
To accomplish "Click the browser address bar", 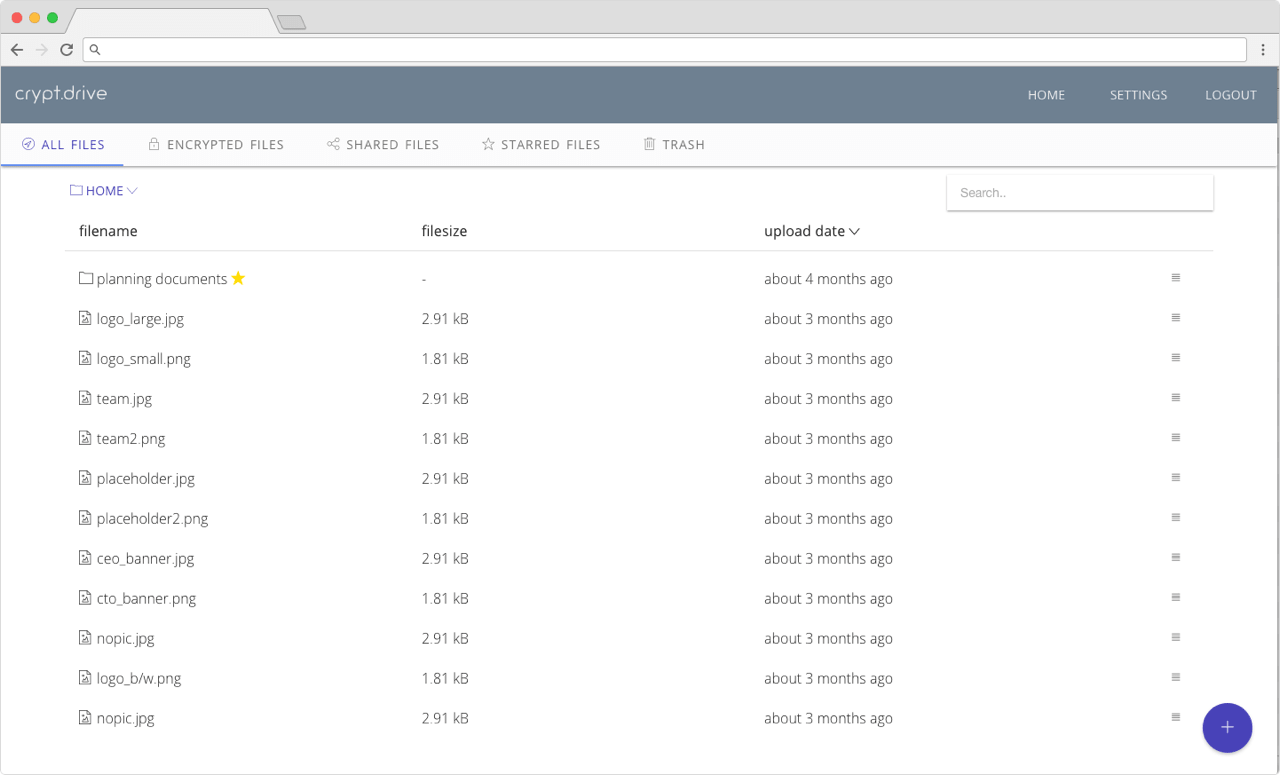I will coord(665,49).
